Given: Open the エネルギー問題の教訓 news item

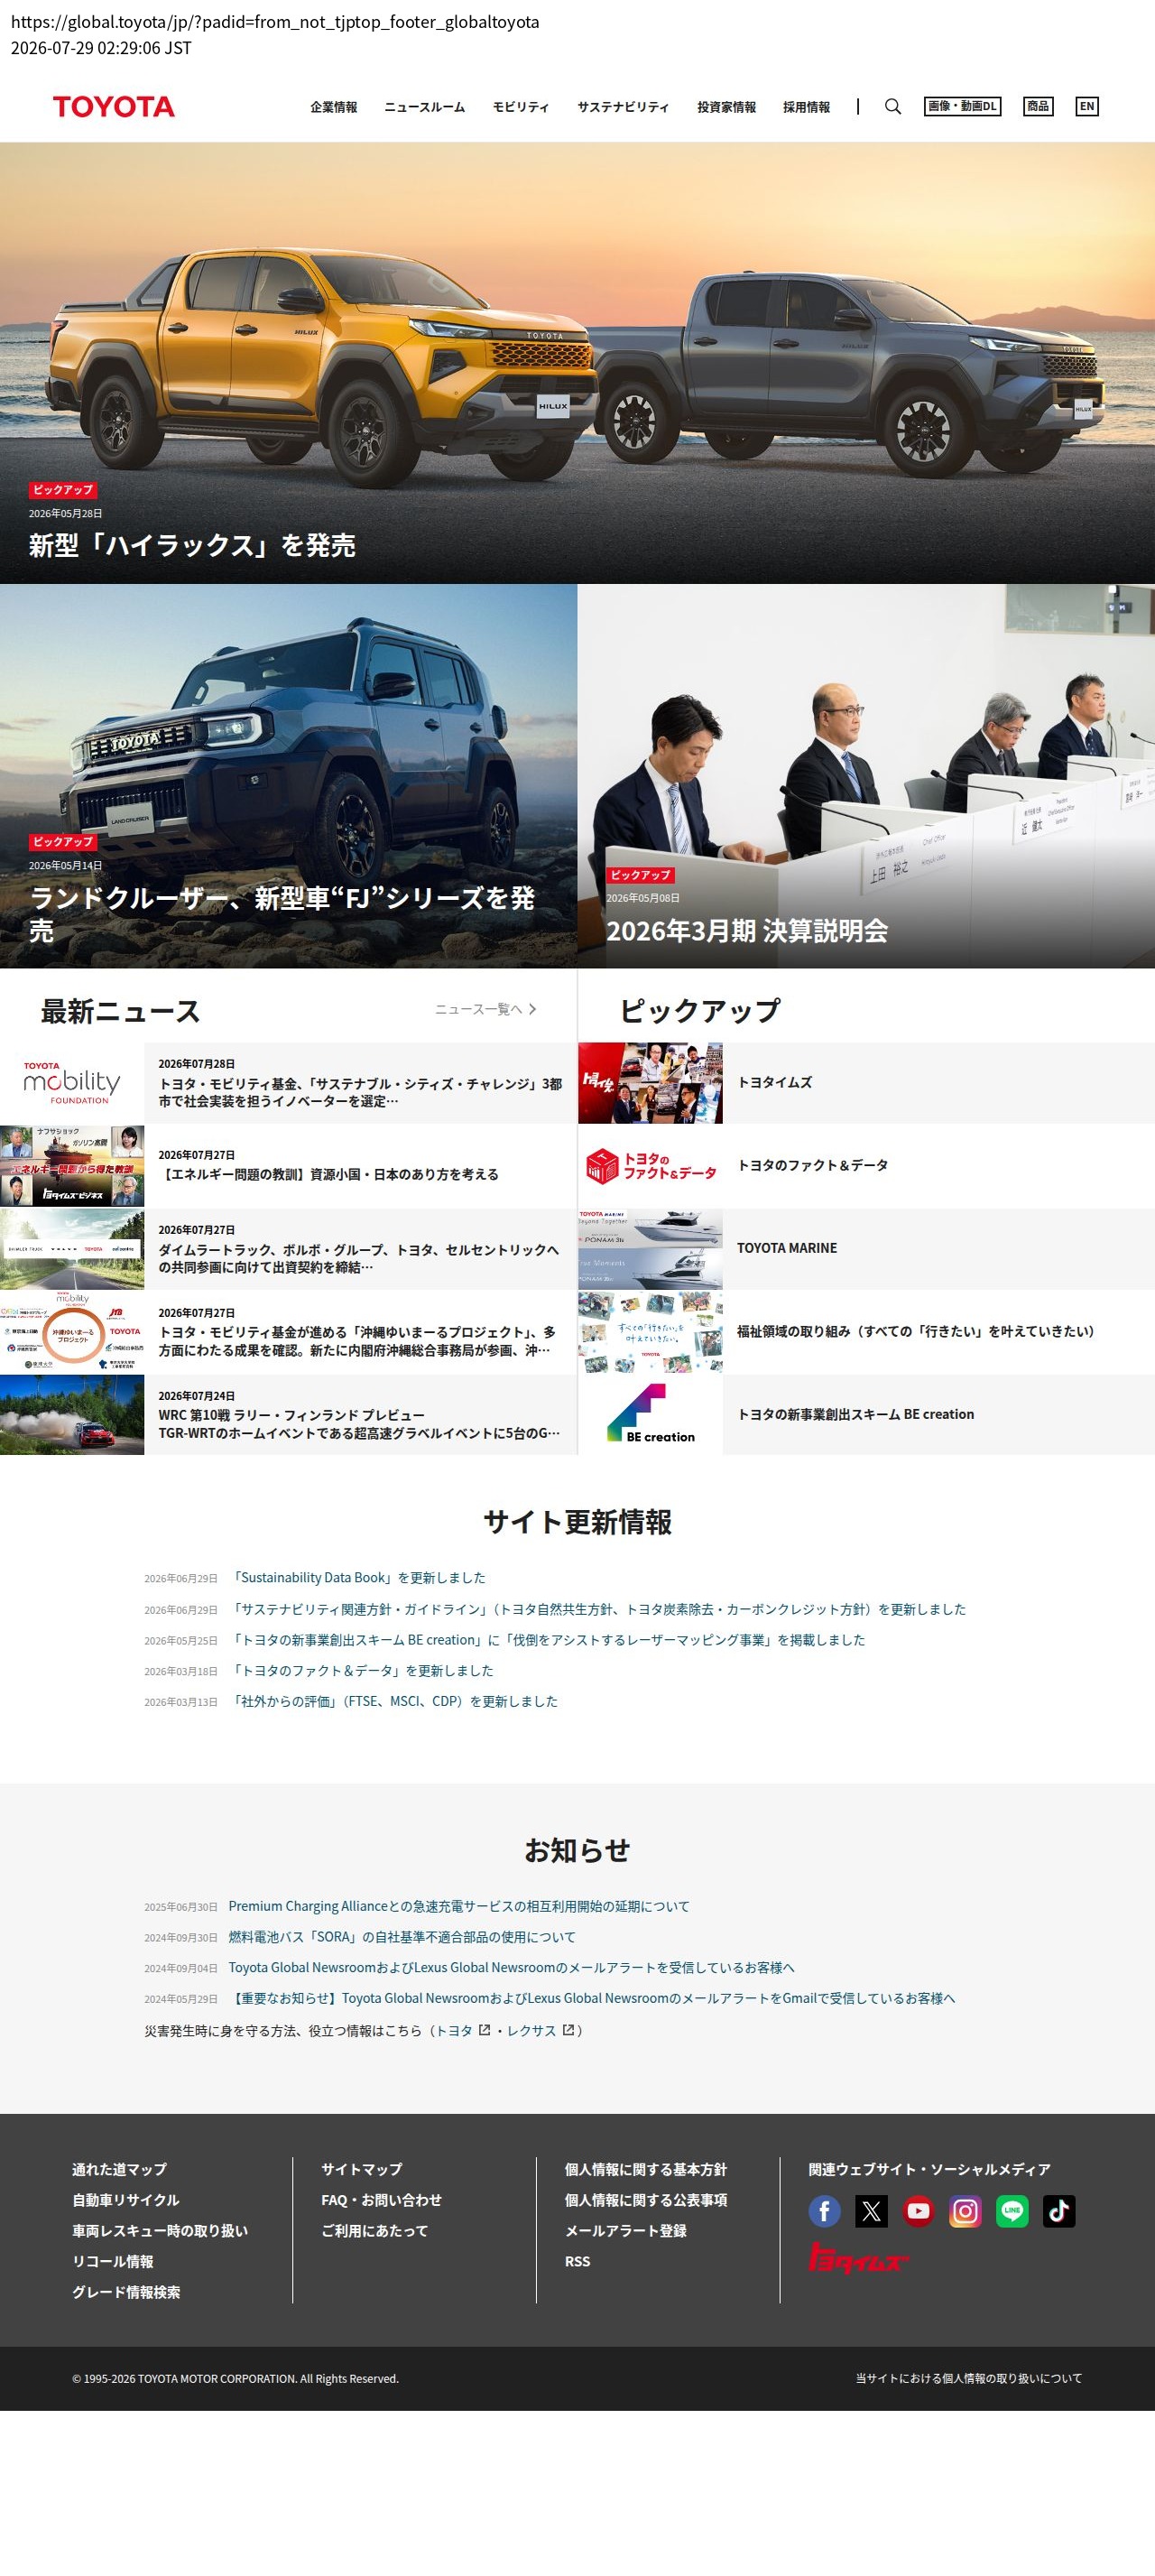Looking at the screenshot, I should (288, 1166).
